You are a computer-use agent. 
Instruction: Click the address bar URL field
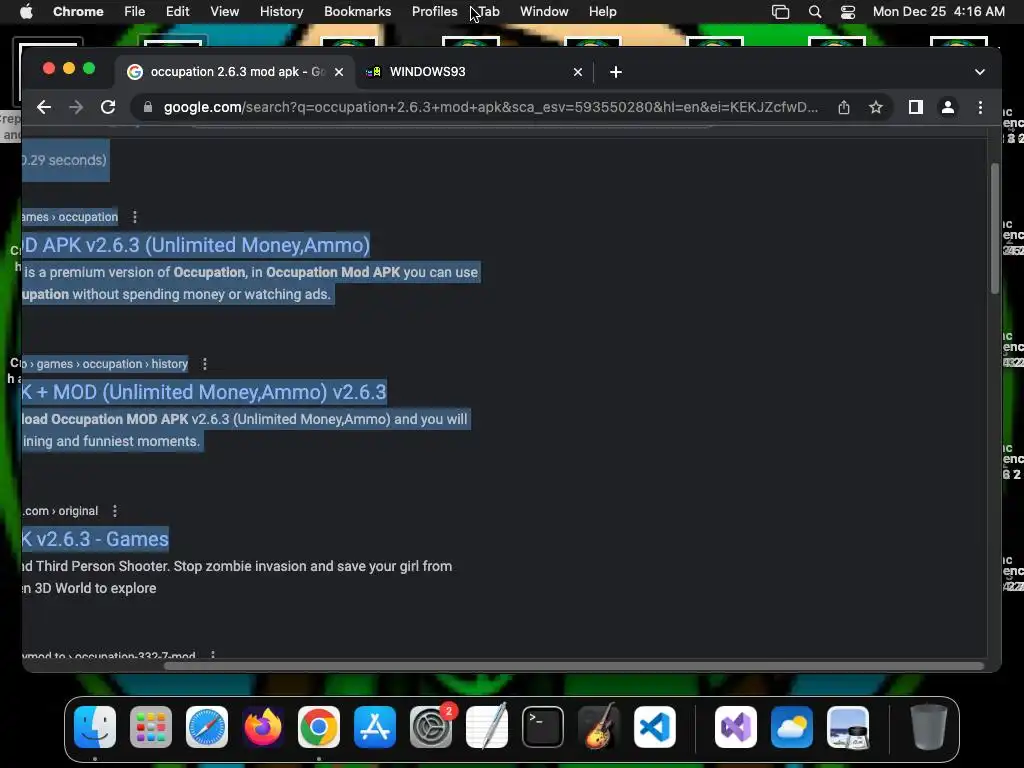tap(491, 107)
